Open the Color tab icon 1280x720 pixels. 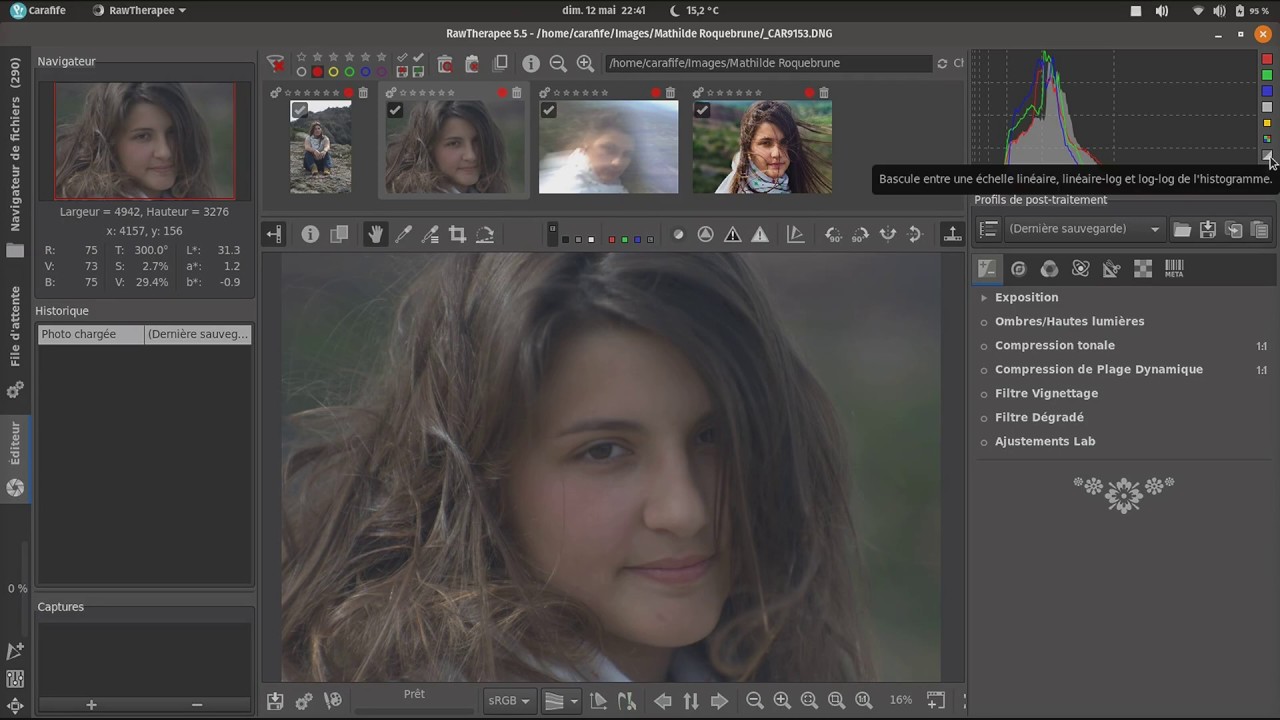(x=1049, y=268)
